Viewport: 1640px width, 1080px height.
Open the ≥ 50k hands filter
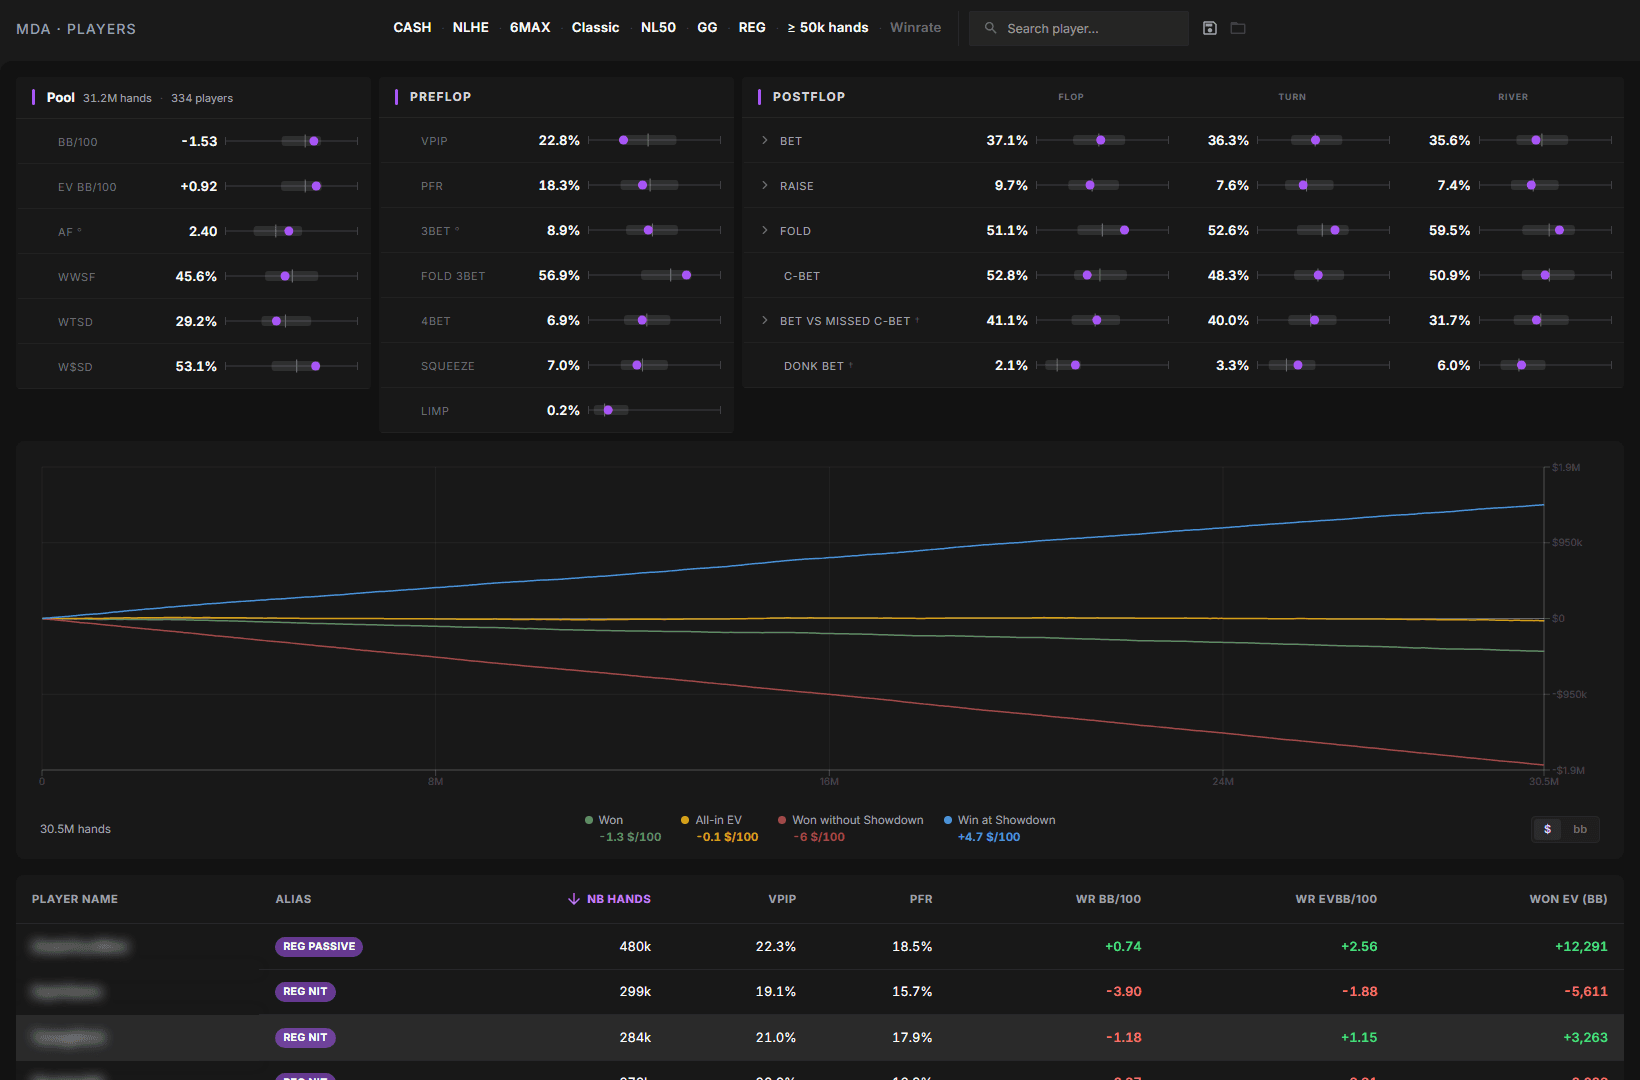click(x=827, y=28)
